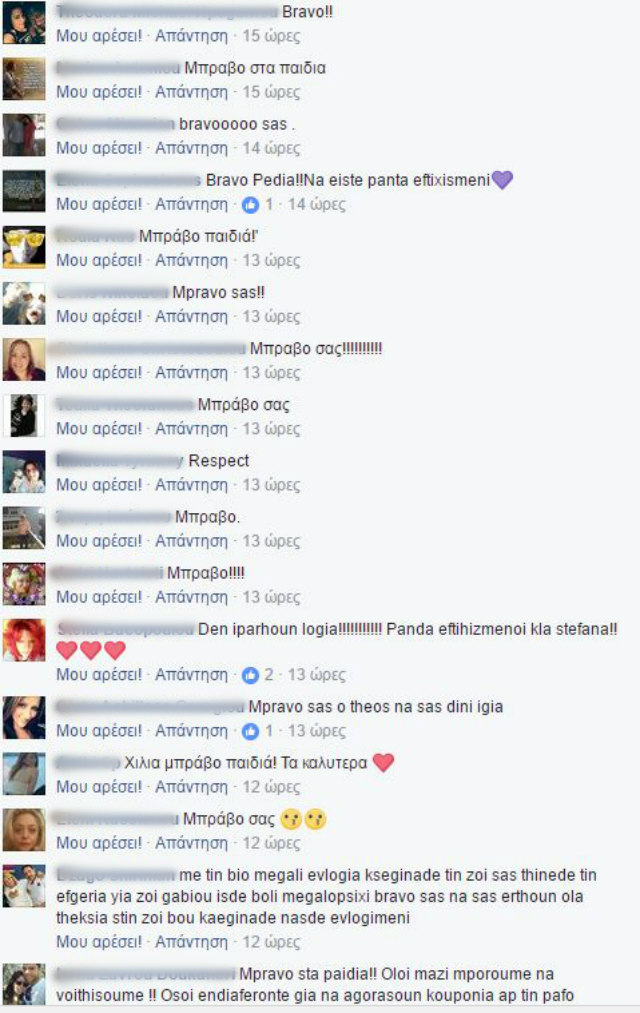Like the 'Μπραβο.' comment
Image resolution: width=640 pixels, height=1013 pixels.
(99, 541)
